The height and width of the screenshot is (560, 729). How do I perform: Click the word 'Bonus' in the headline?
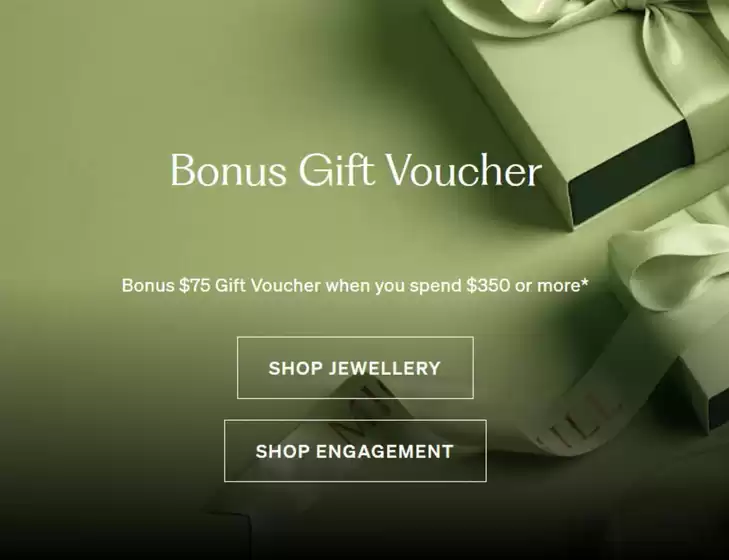click(228, 170)
